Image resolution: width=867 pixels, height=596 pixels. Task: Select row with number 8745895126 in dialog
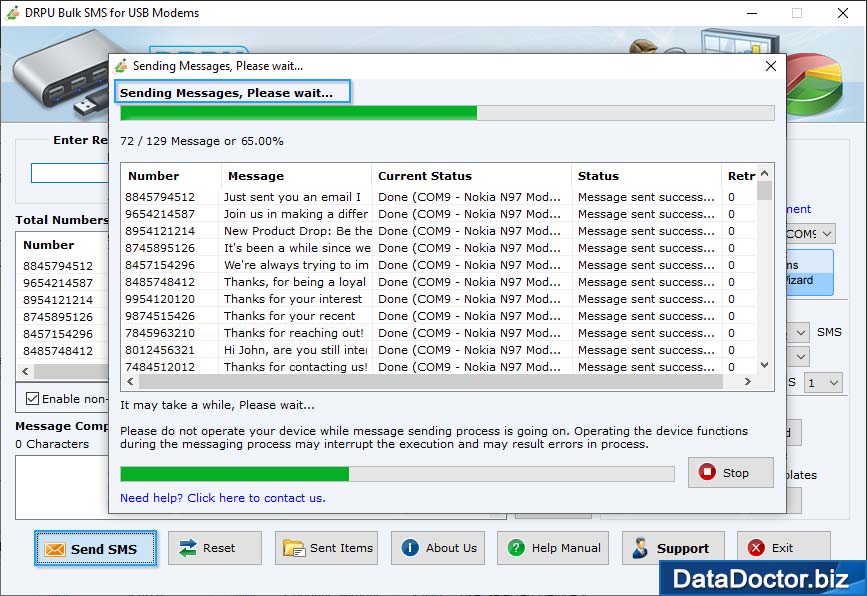tap(440, 248)
